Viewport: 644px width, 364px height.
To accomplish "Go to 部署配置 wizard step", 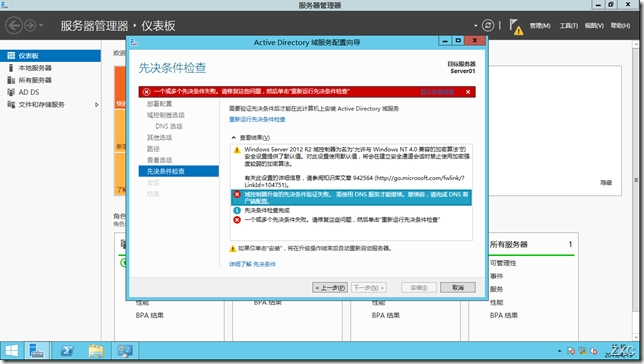I will click(x=159, y=104).
